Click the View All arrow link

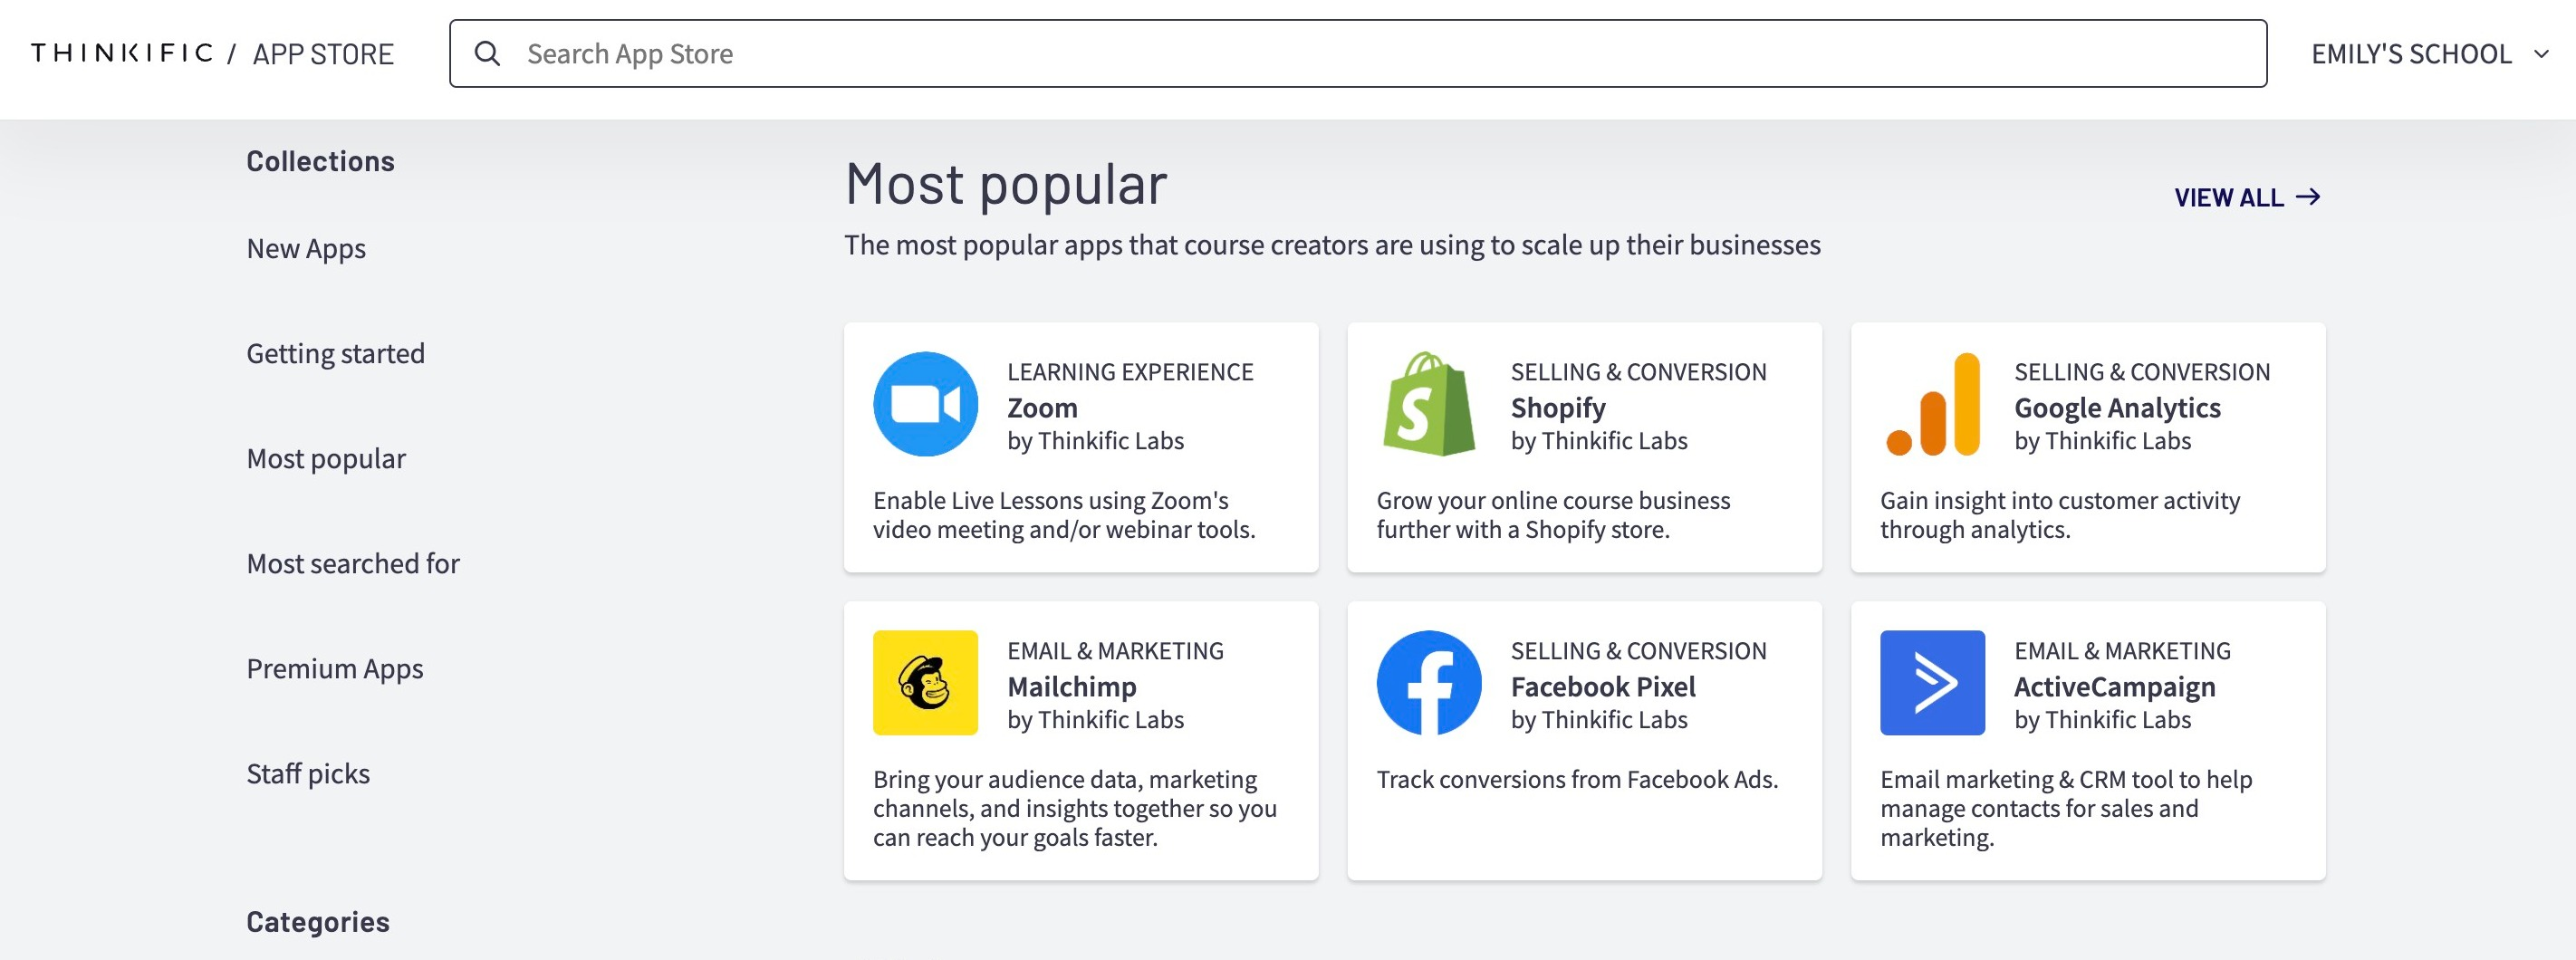pyautogui.click(x=2247, y=197)
